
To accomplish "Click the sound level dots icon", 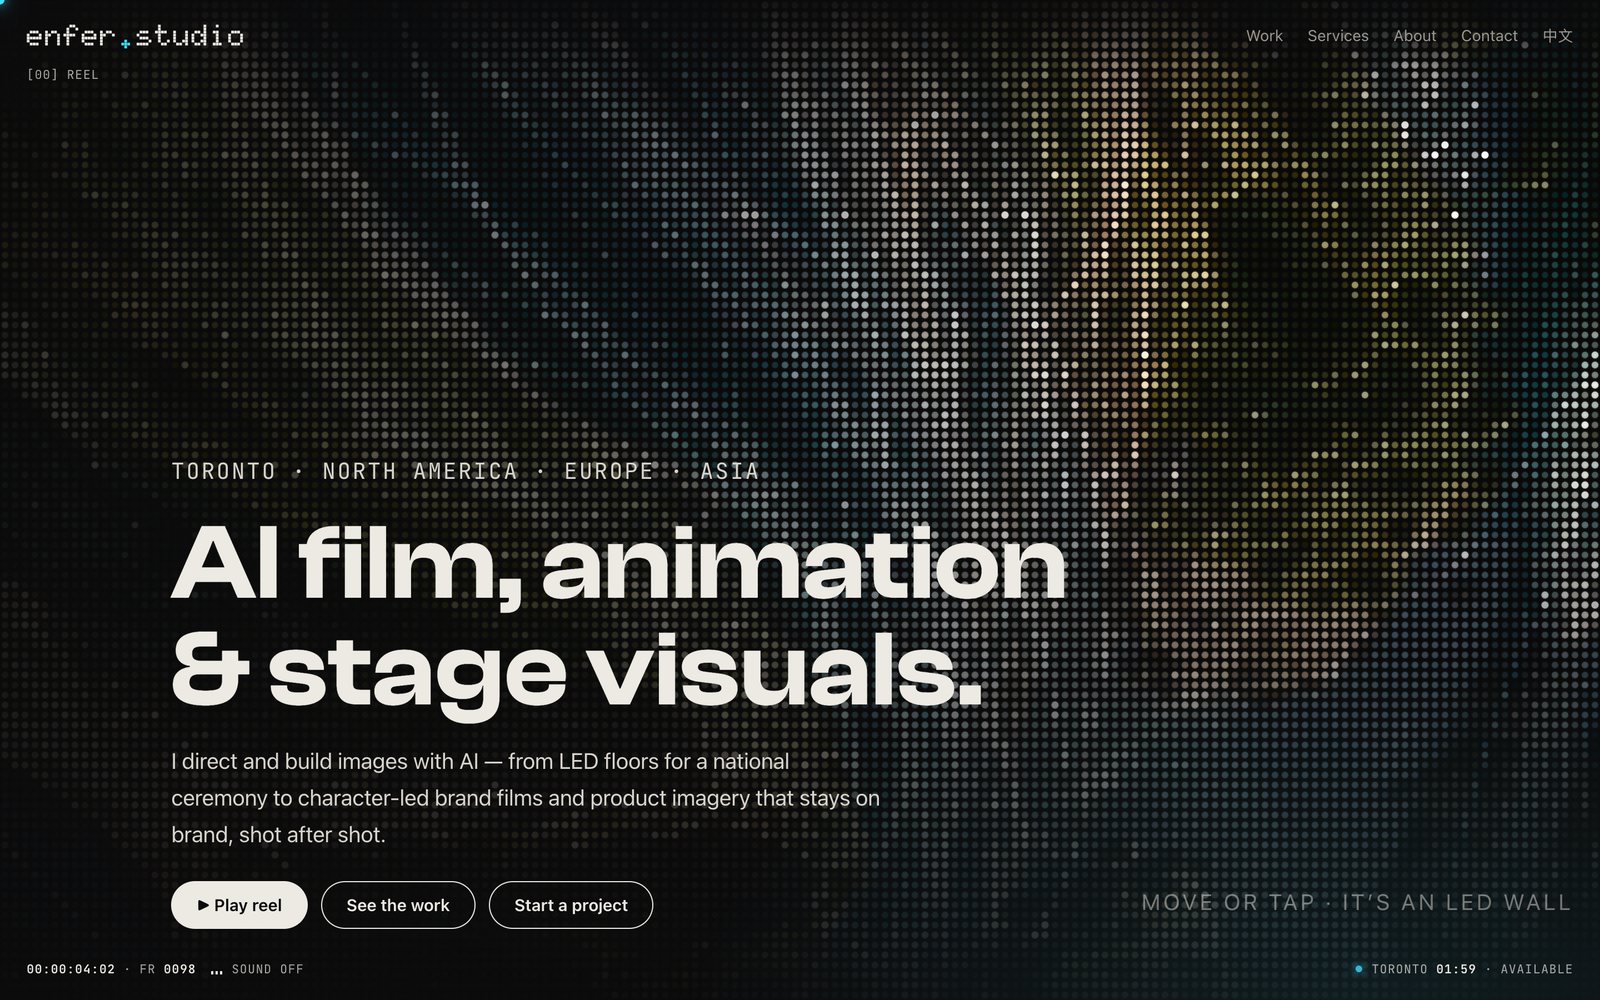I will pyautogui.click(x=216, y=971).
